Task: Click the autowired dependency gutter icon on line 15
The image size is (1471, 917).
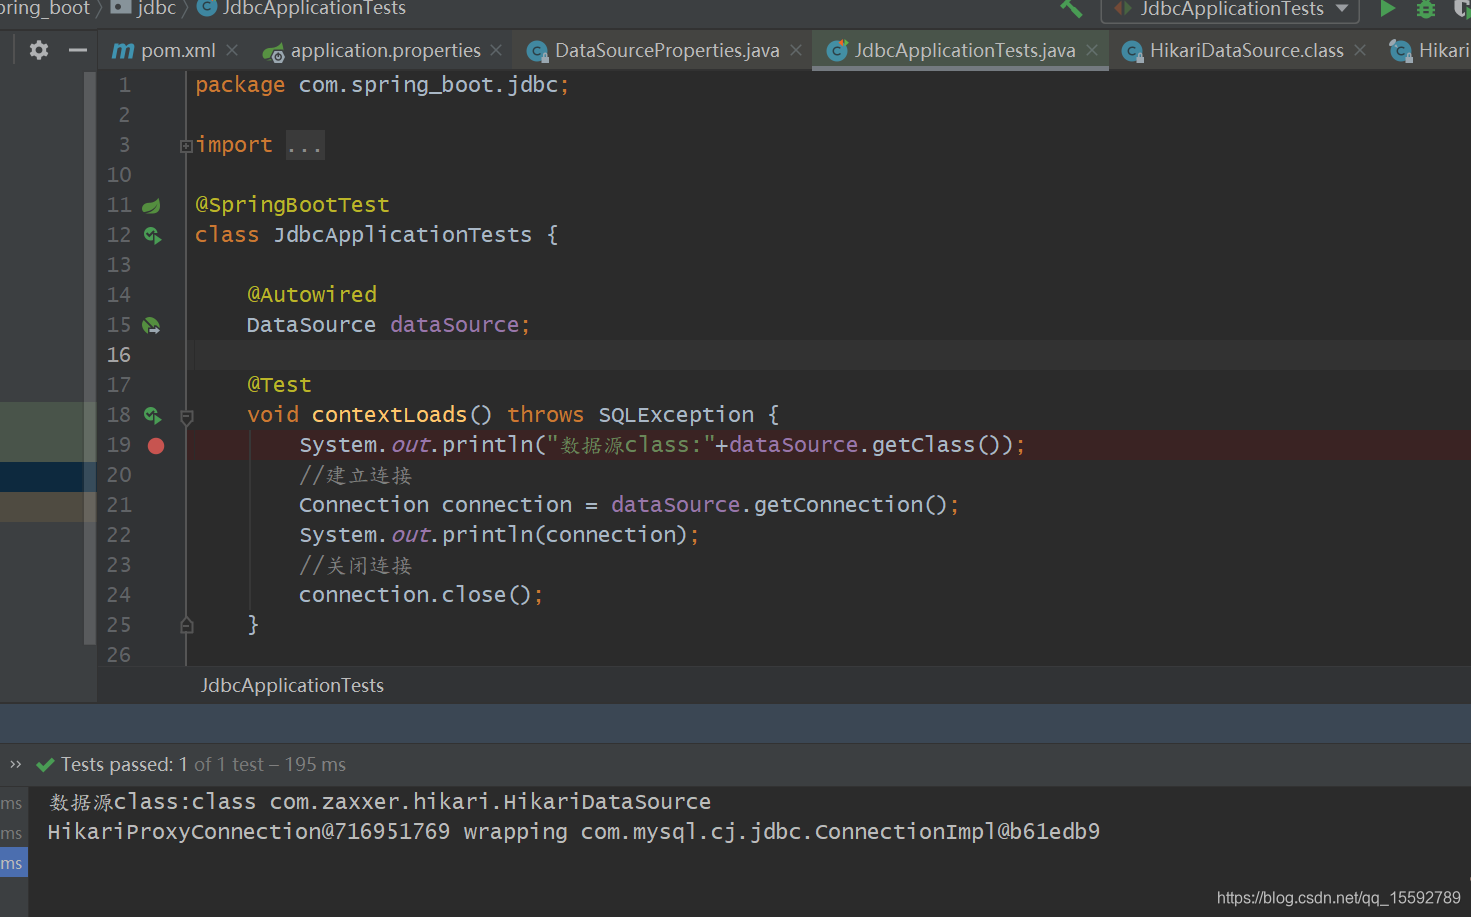Action: (151, 326)
